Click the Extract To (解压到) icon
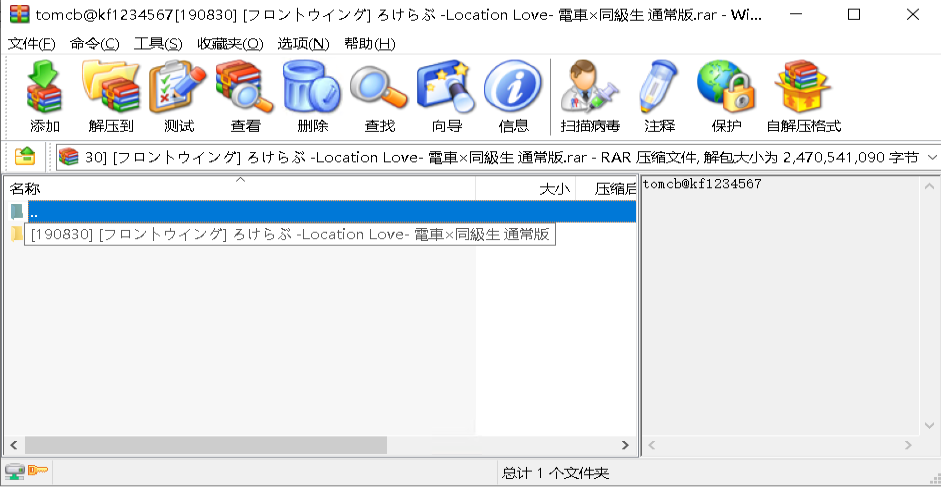Image resolution: width=941 pixels, height=488 pixels. pos(110,97)
